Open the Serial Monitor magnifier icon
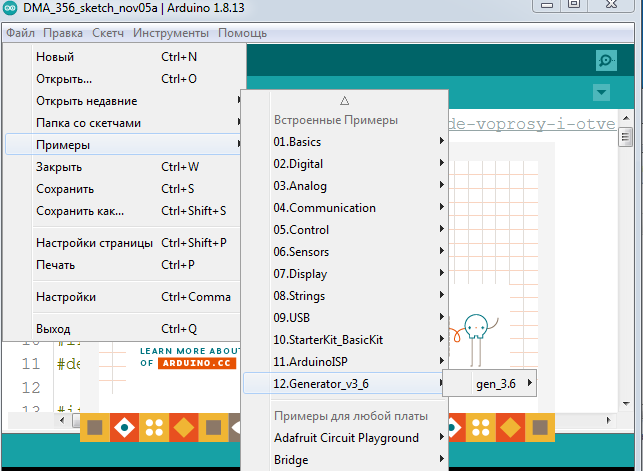The width and height of the screenshot is (643, 471). tap(605, 60)
